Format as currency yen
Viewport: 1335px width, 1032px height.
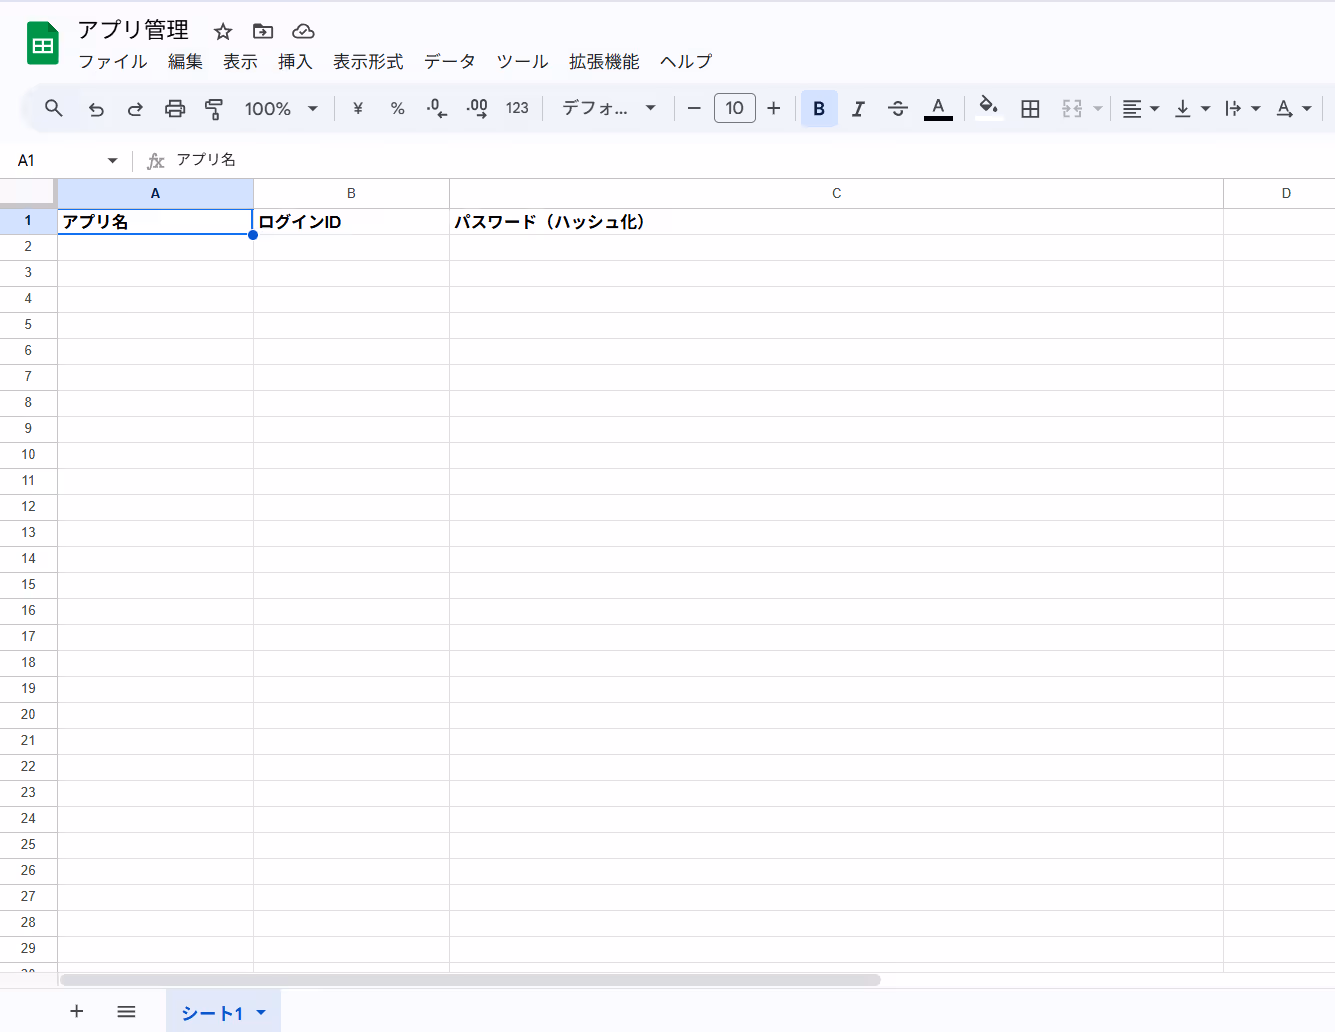point(358,108)
